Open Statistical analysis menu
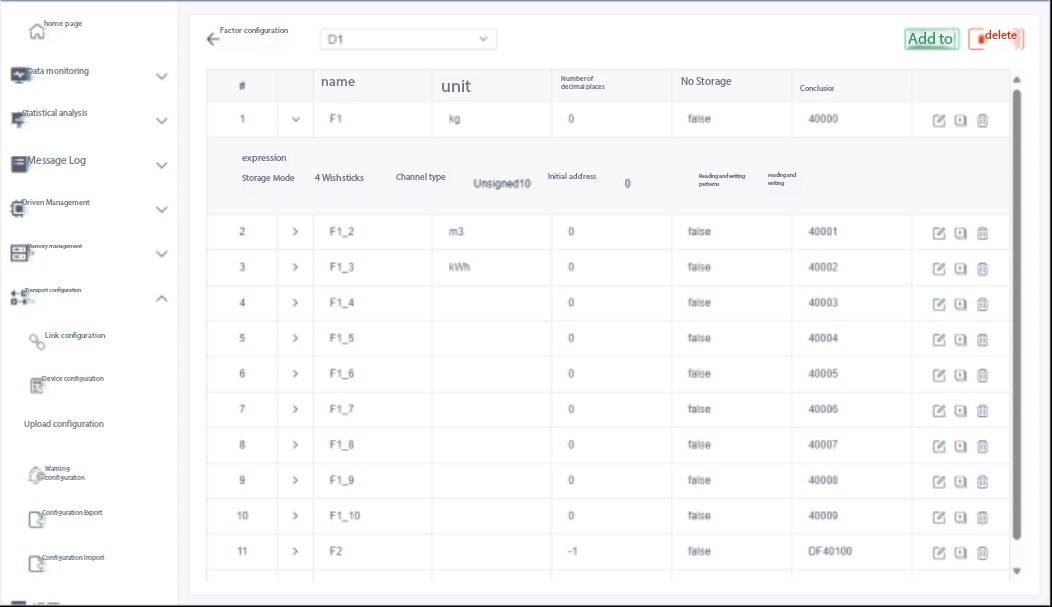This screenshot has height=607, width=1052. click(55, 113)
